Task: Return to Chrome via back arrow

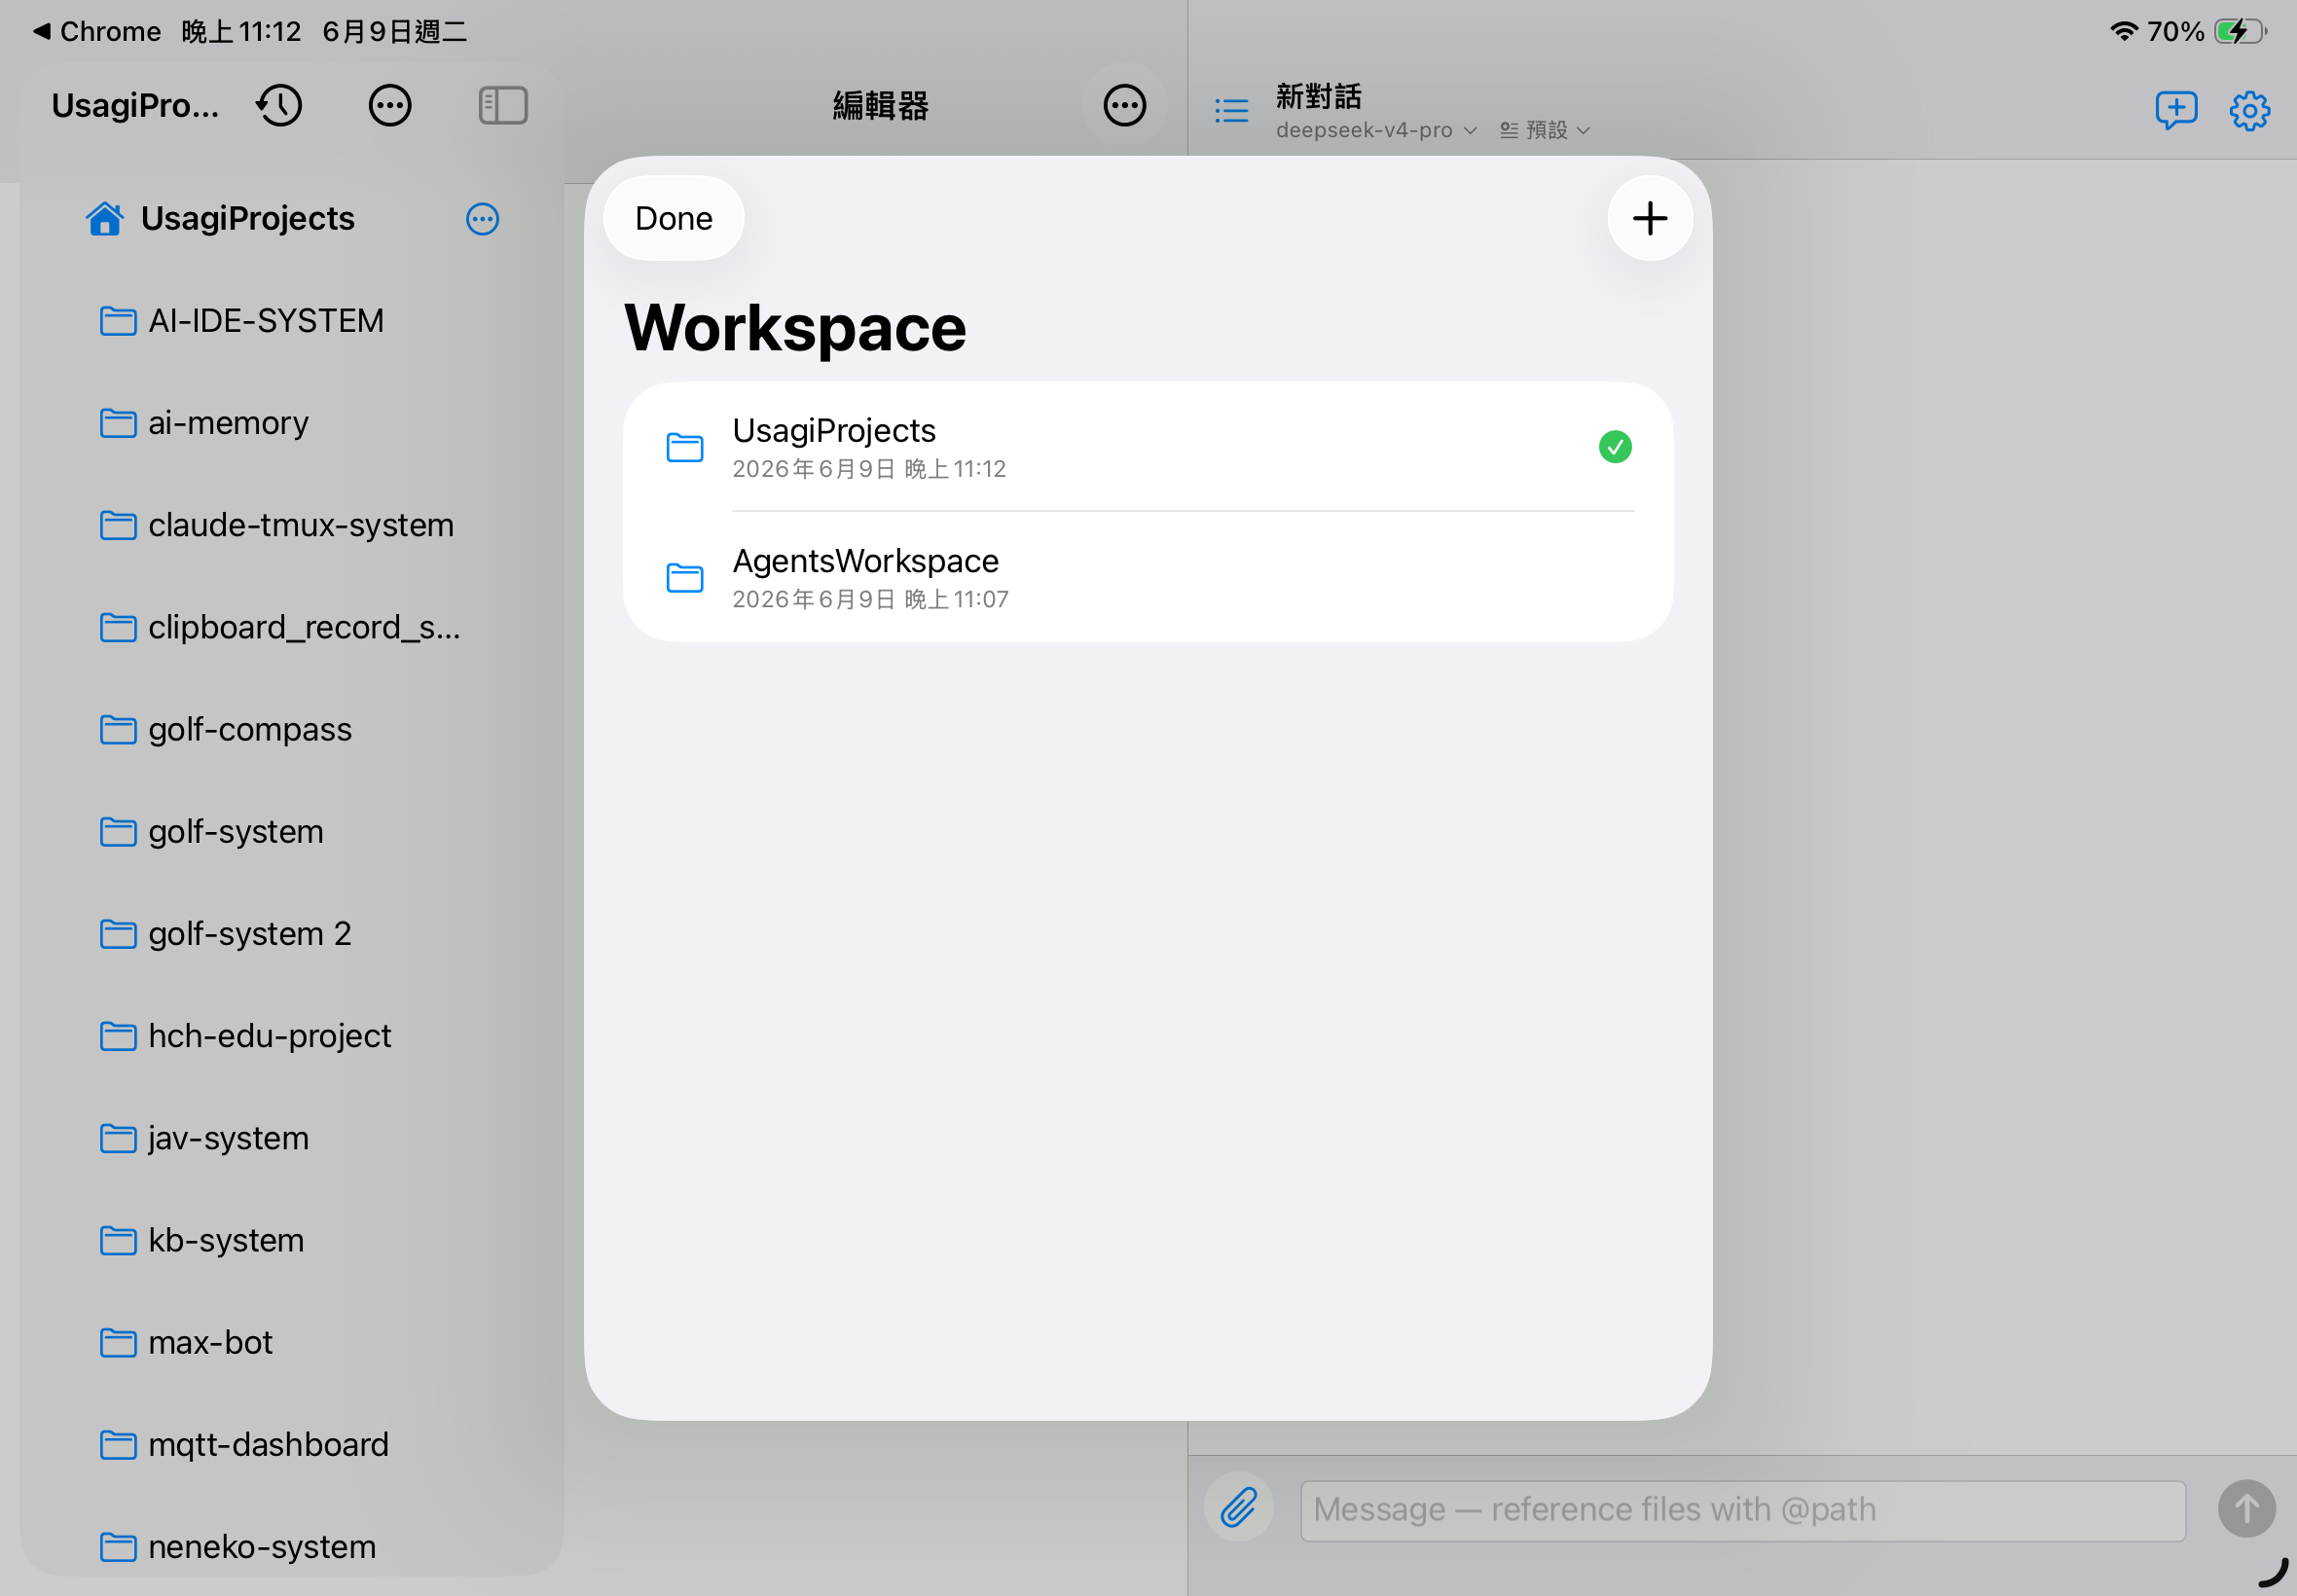Action: [x=95, y=31]
